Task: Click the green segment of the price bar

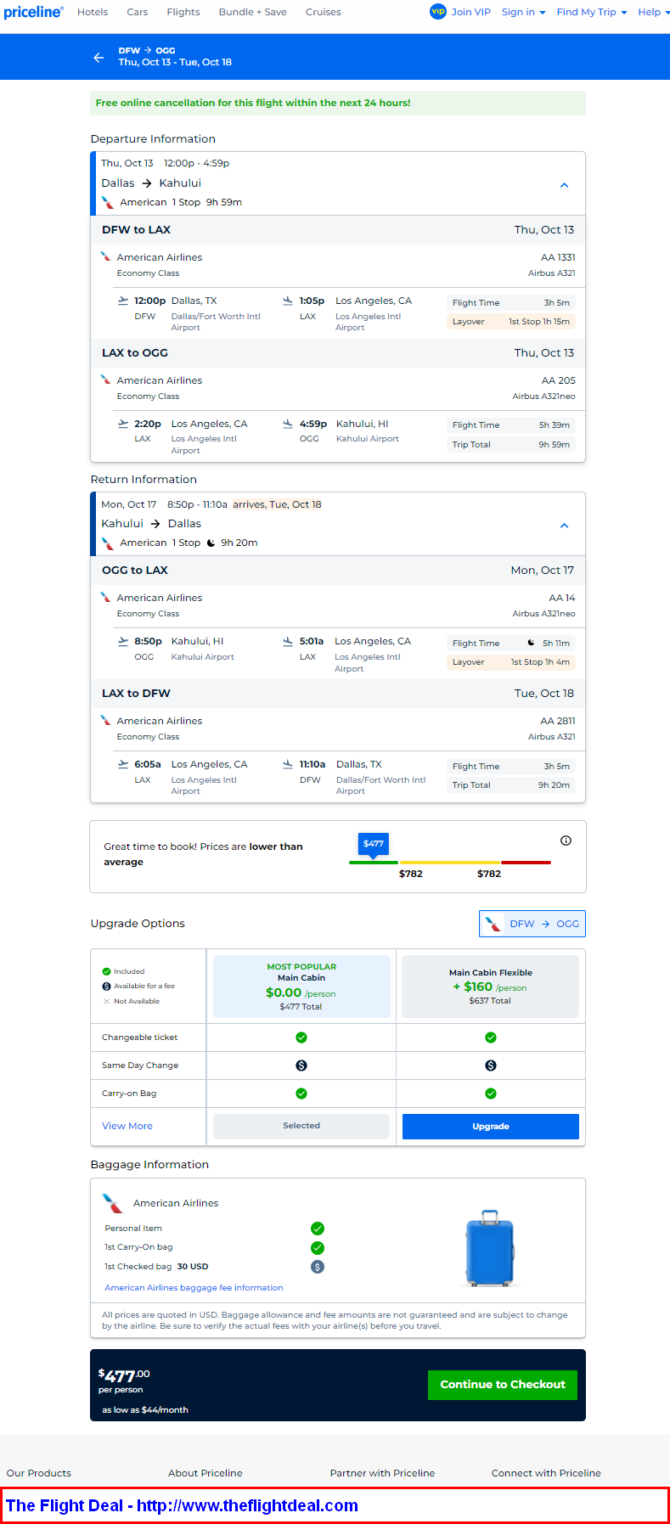Action: coord(373,862)
